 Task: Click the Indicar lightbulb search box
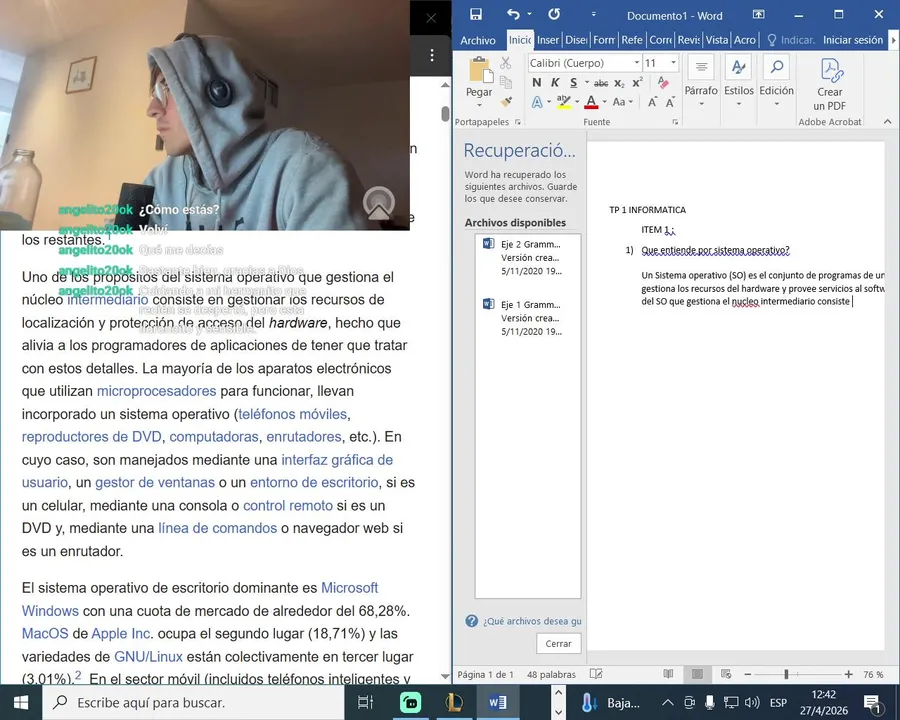791,40
